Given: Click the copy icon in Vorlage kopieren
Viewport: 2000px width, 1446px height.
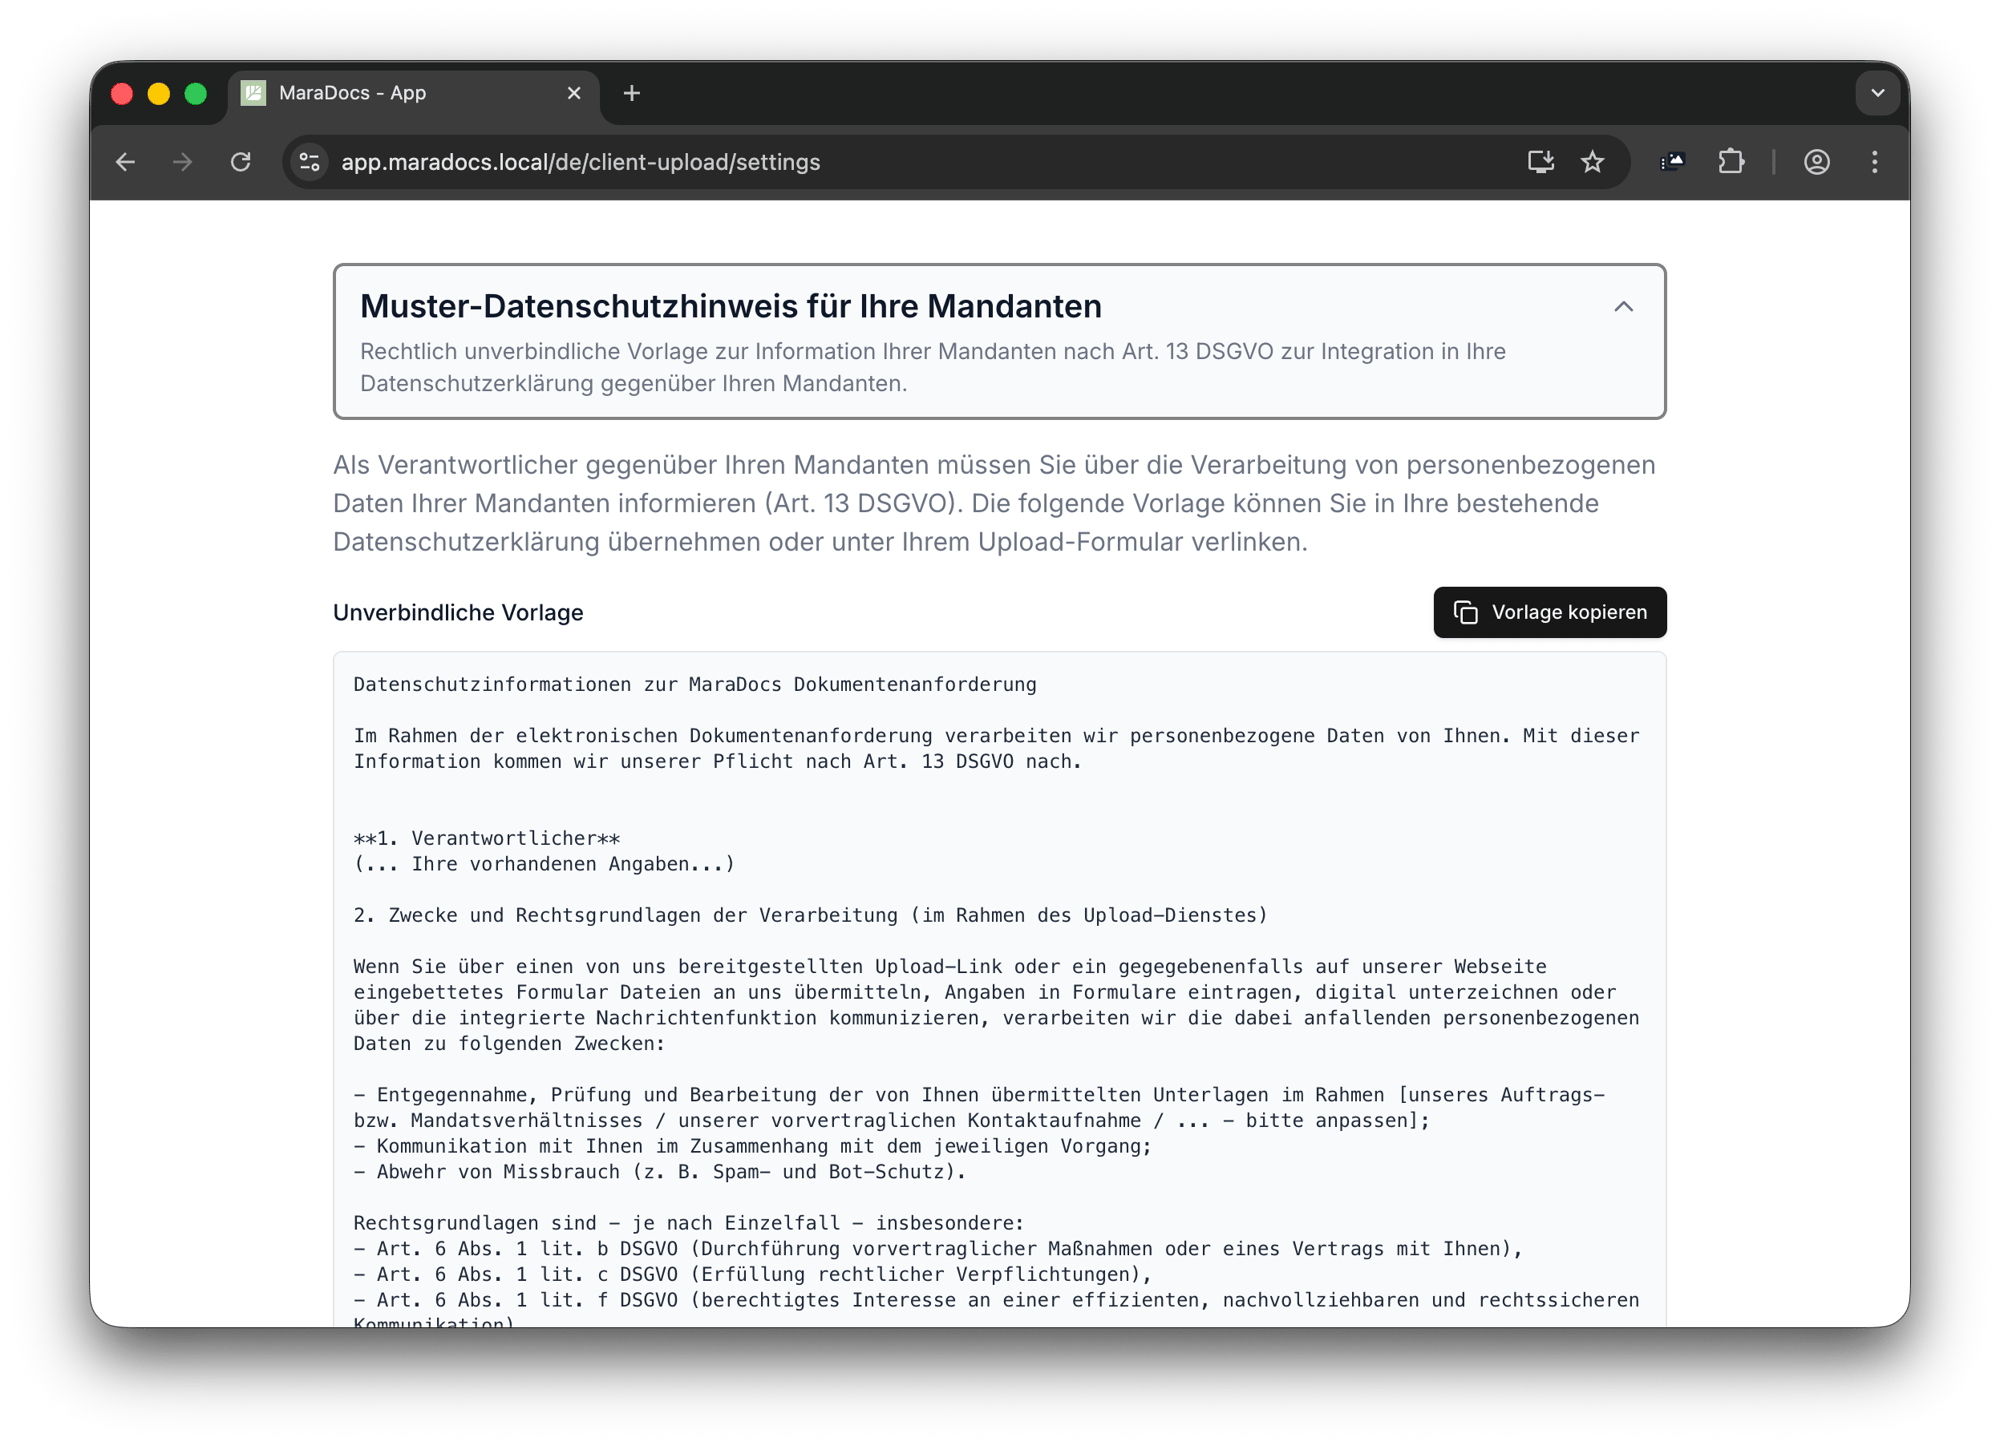Looking at the screenshot, I should coord(1465,612).
